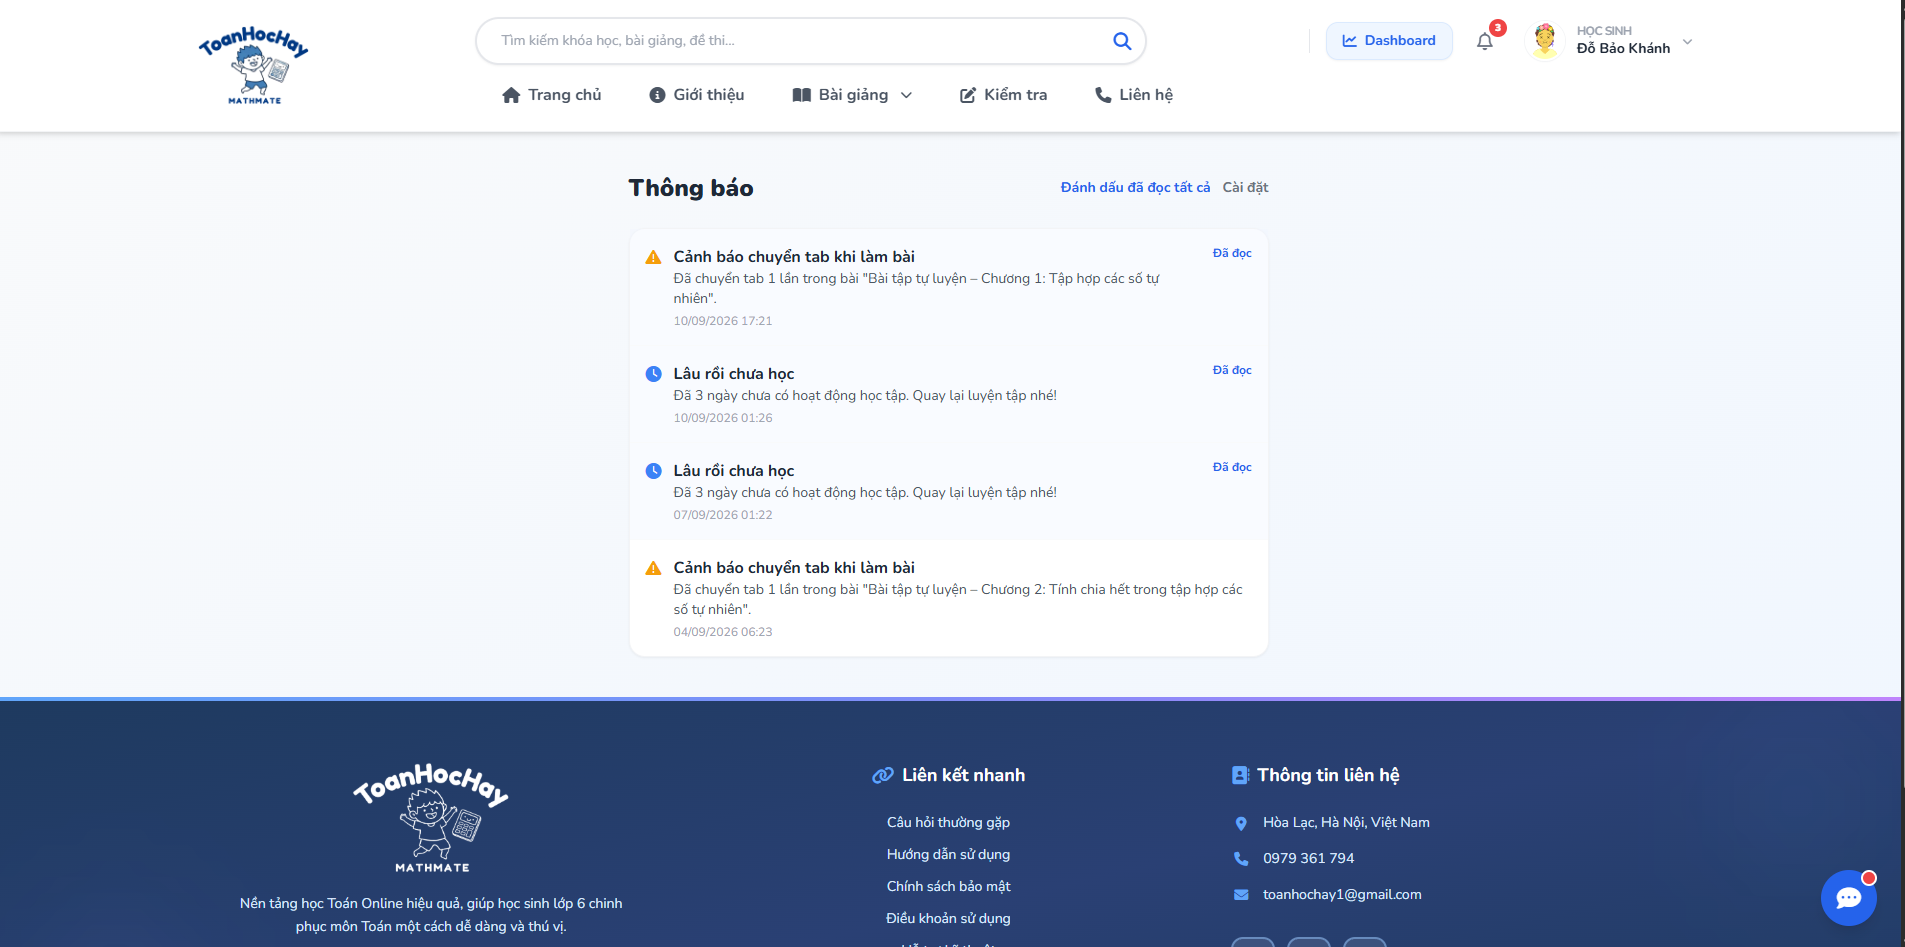Click warning triangle icon of Chương 1 notification
This screenshot has width=1905, height=947.
pyautogui.click(x=653, y=257)
